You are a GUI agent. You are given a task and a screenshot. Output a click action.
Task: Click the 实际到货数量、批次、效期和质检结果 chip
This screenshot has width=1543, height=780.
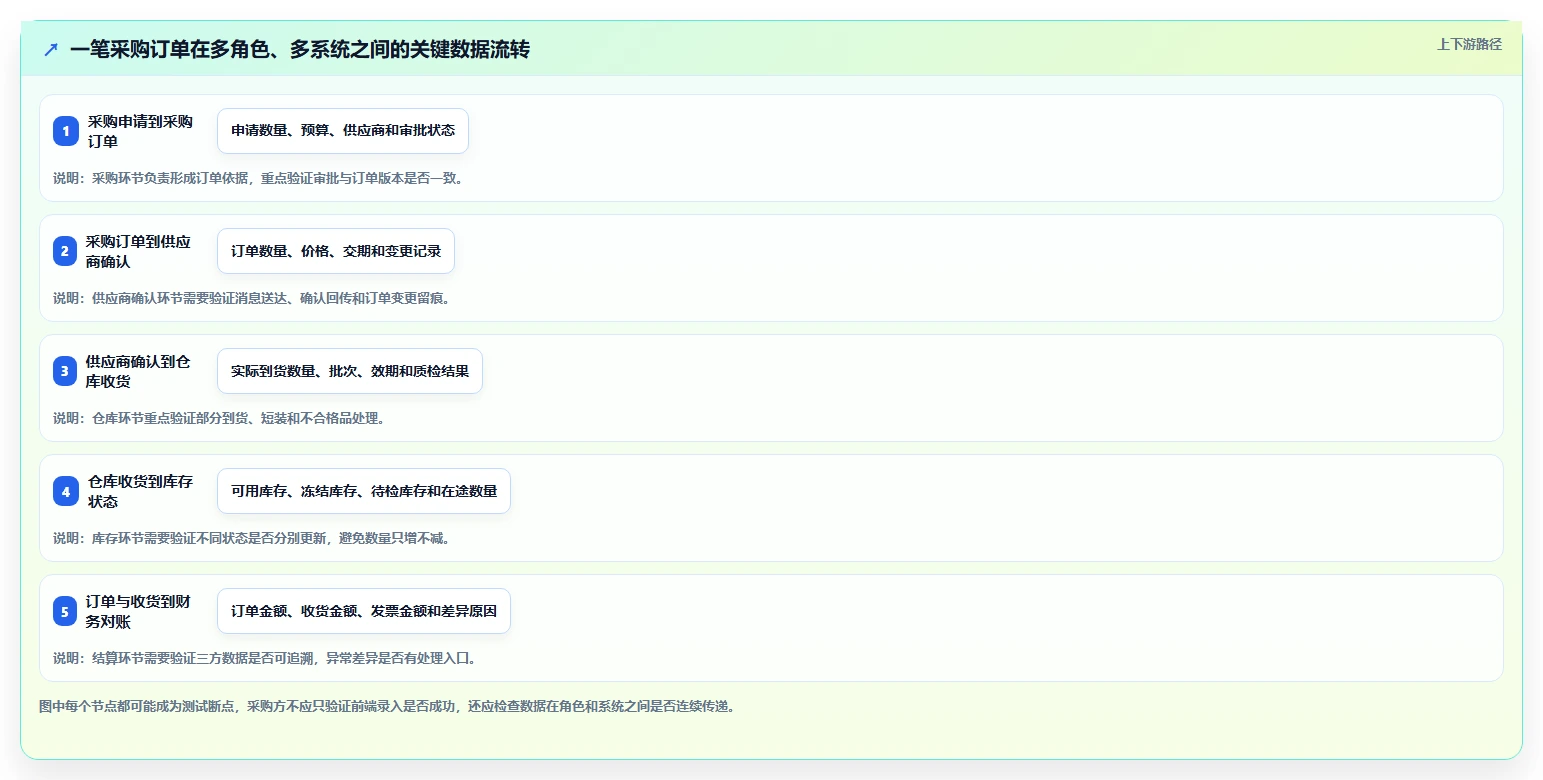[350, 371]
